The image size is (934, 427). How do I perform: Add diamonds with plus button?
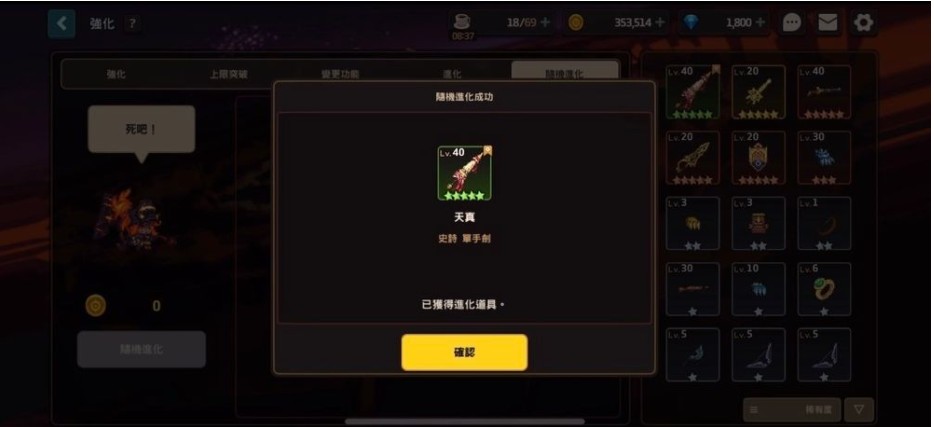[x=760, y=23]
